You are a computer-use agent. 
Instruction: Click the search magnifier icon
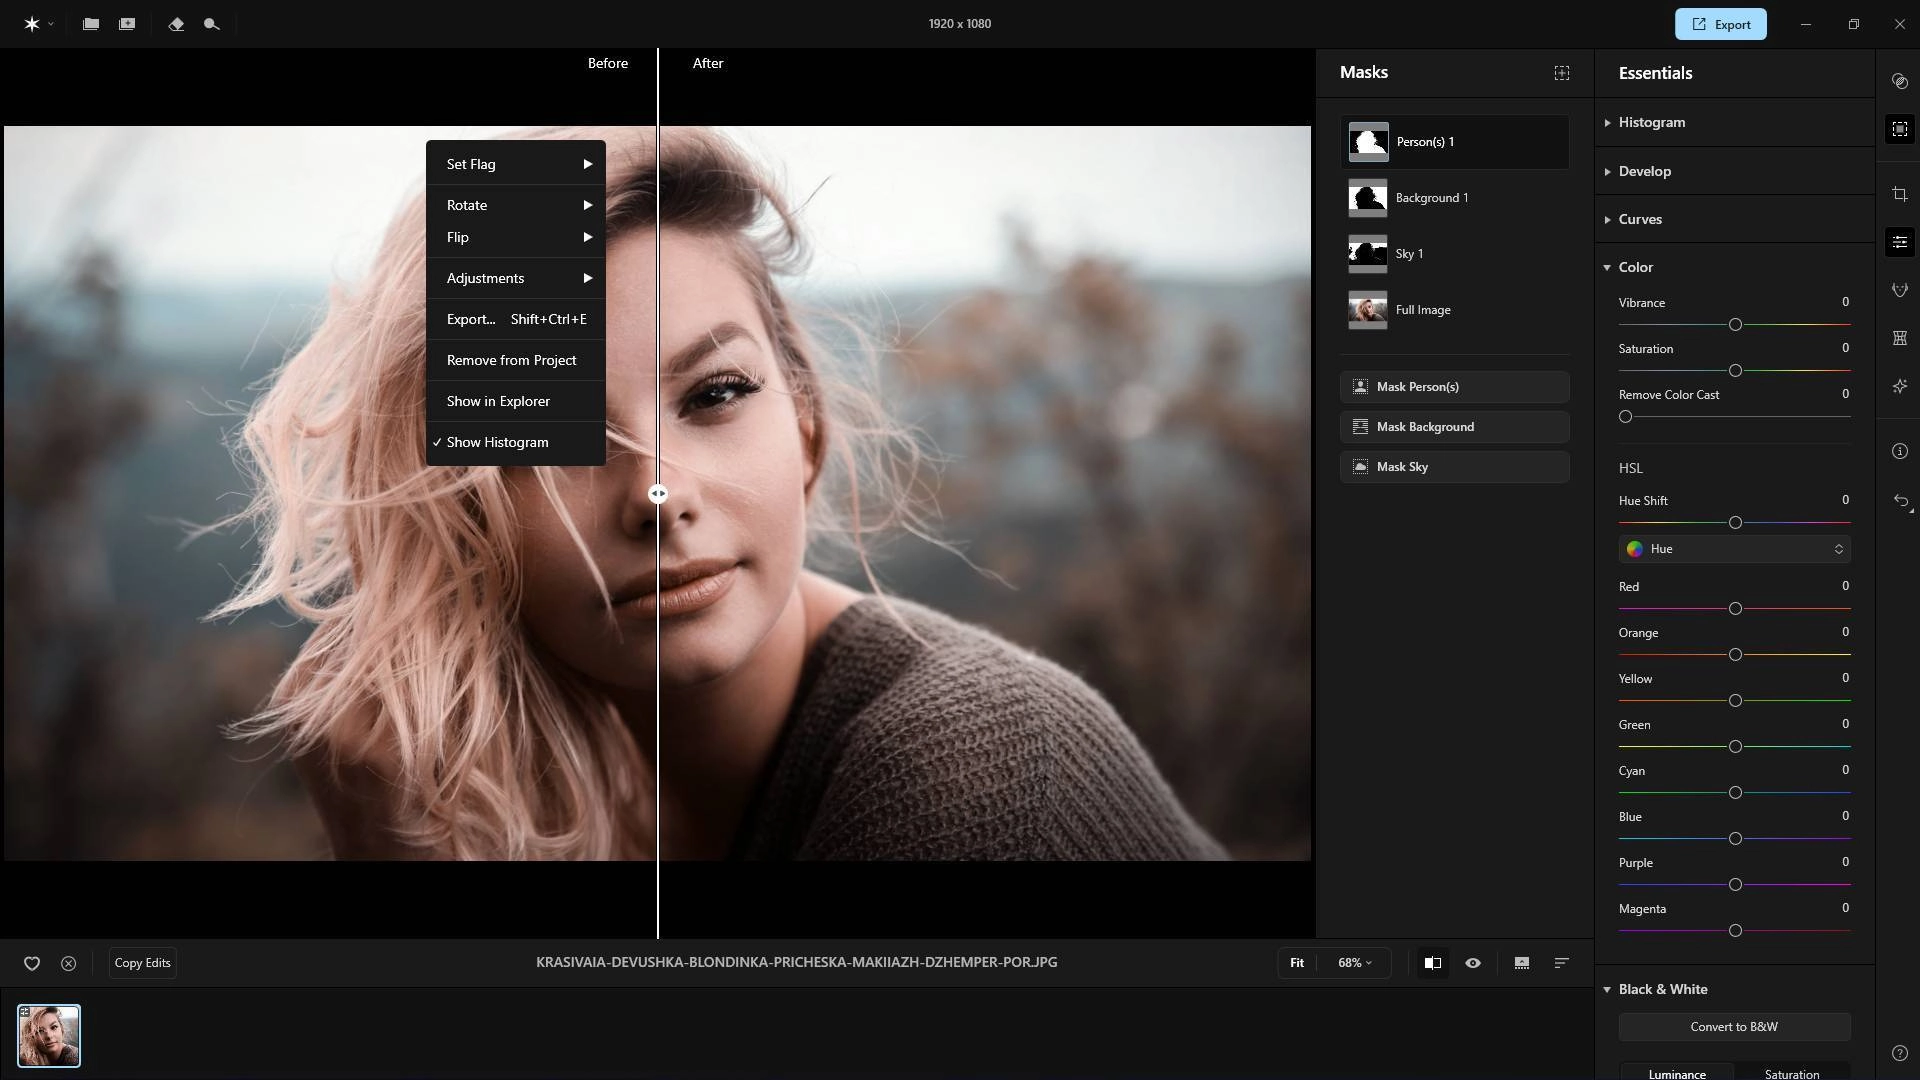211,24
